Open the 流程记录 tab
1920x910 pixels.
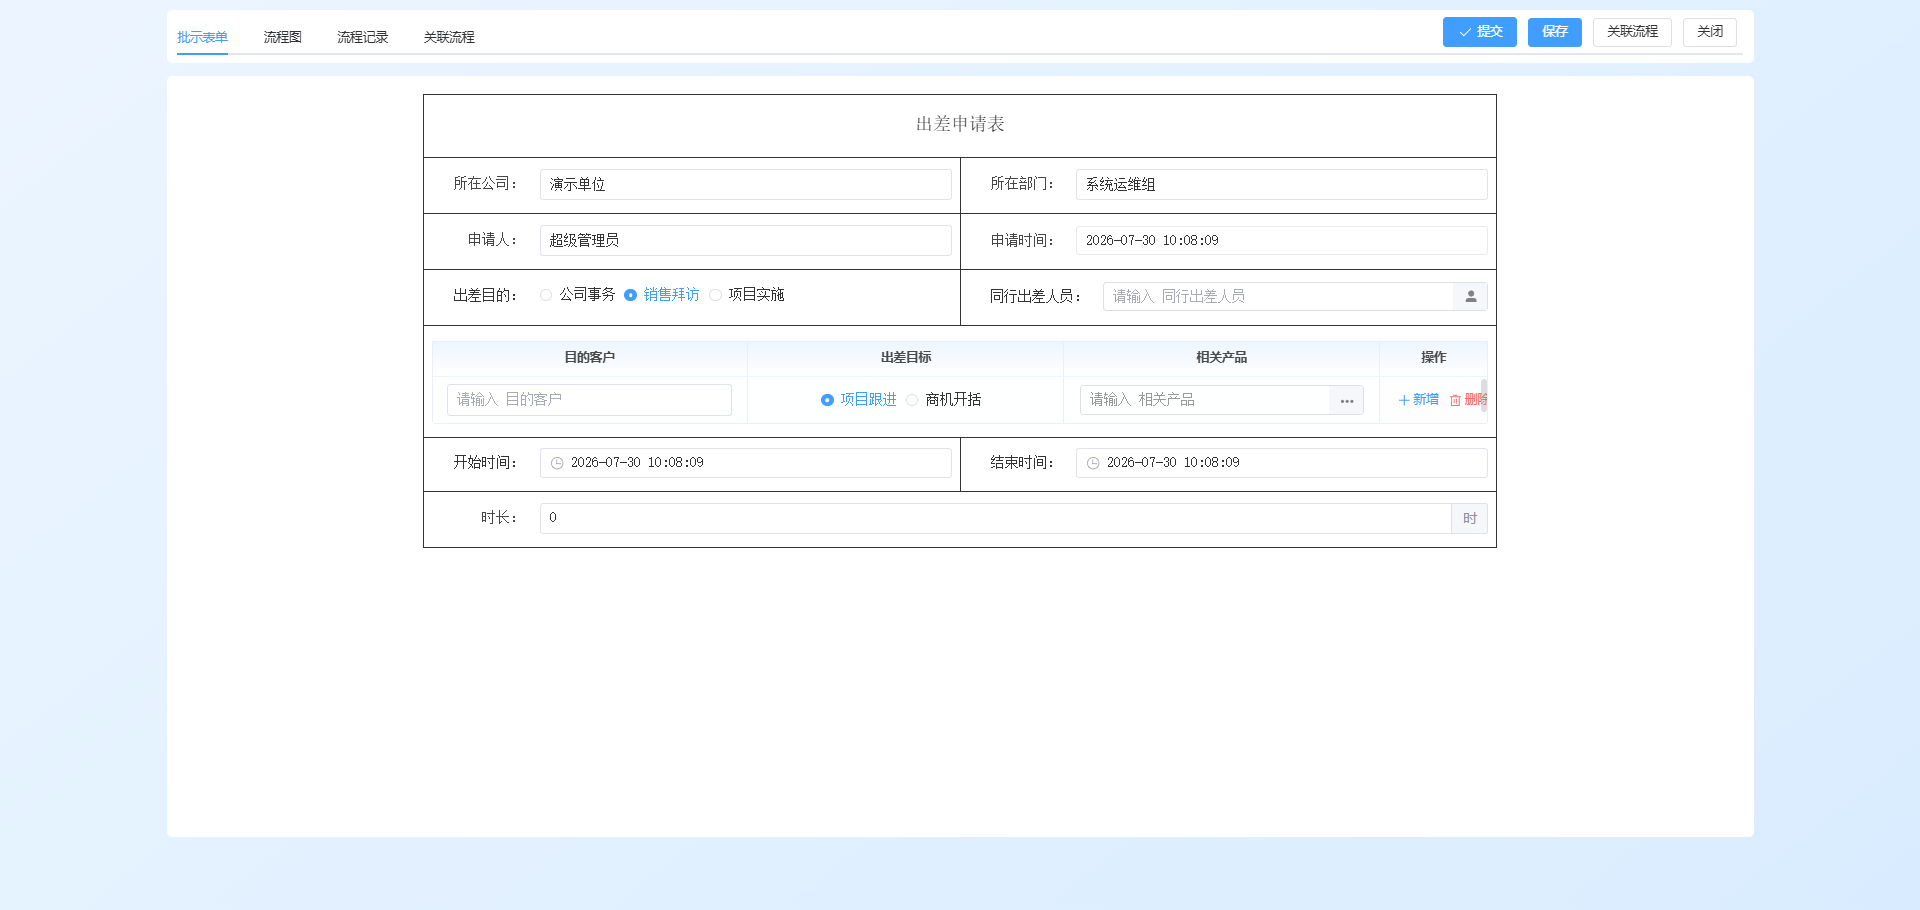coord(362,37)
